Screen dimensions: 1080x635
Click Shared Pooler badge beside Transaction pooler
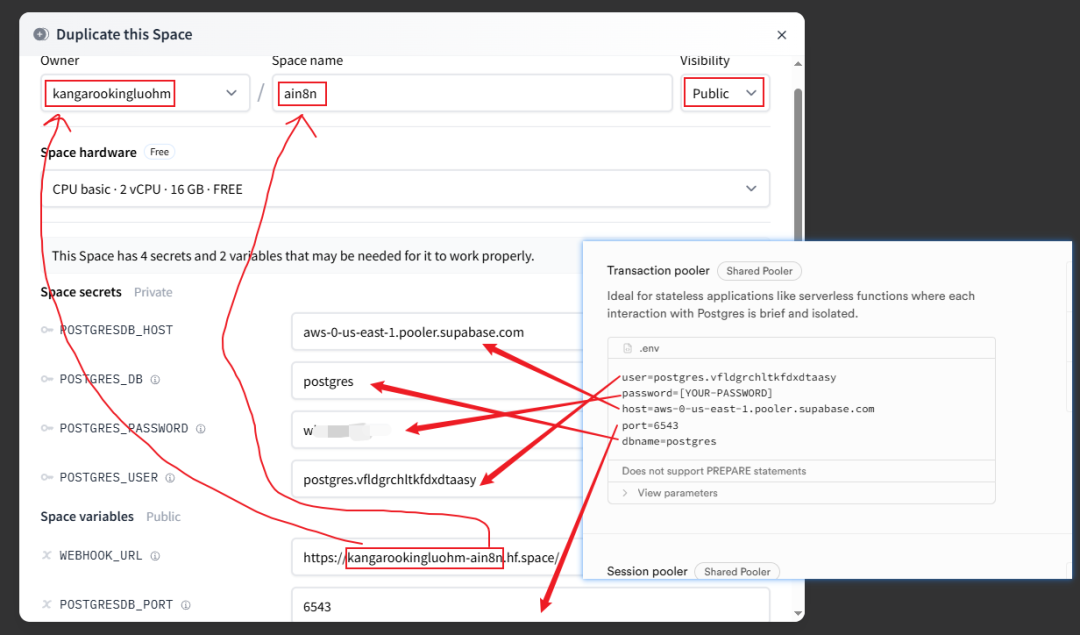(759, 271)
